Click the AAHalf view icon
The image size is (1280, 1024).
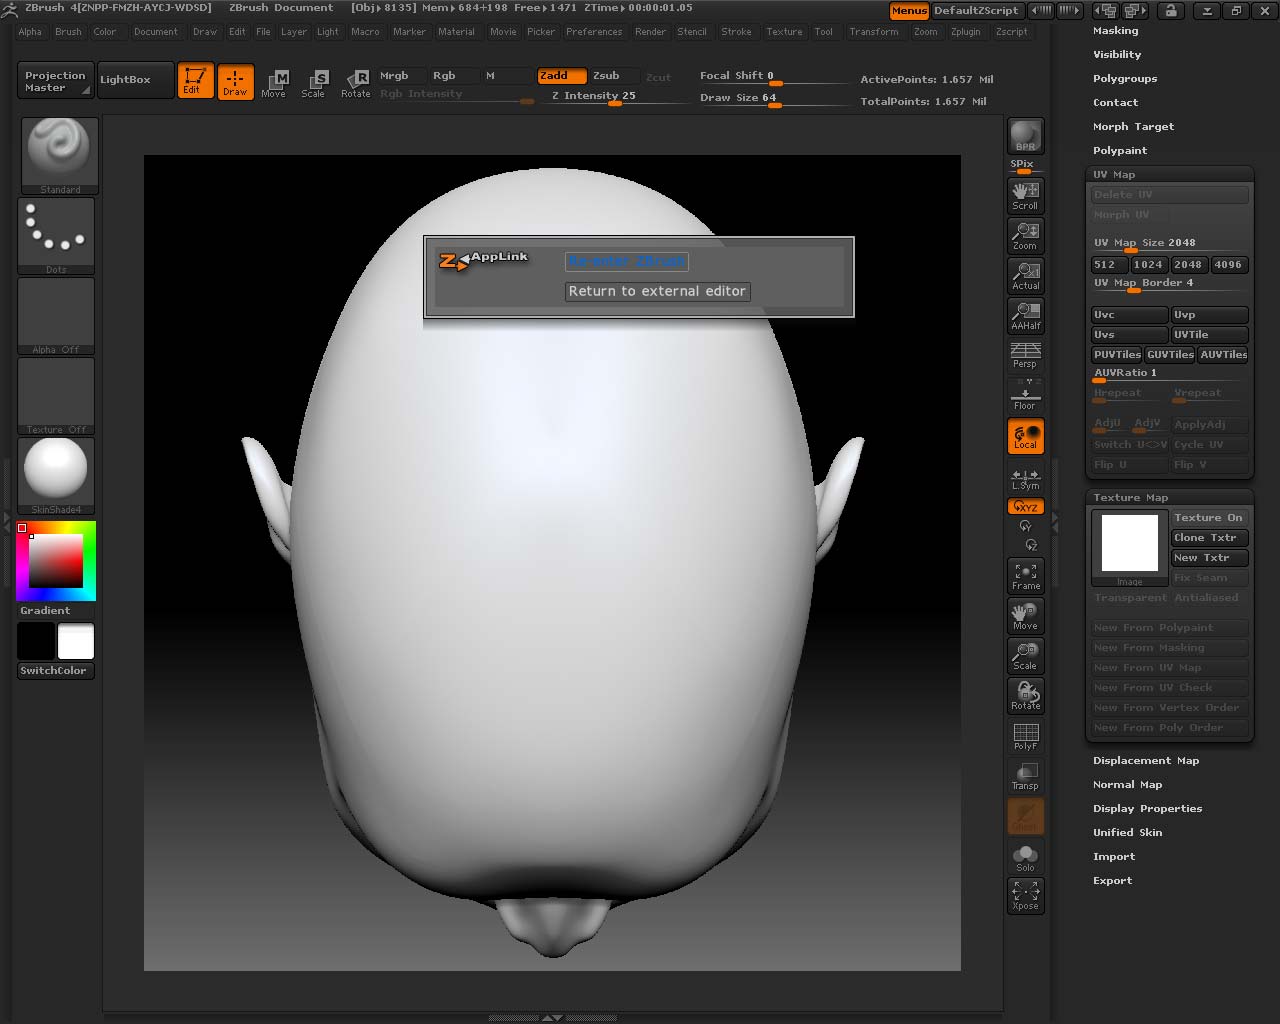click(1025, 315)
